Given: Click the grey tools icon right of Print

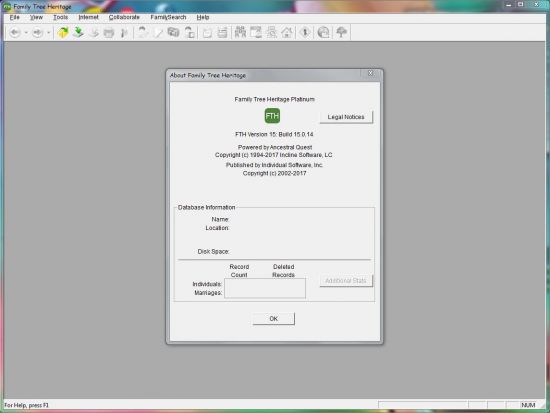Looking at the screenshot, I should pyautogui.click(x=124, y=33).
